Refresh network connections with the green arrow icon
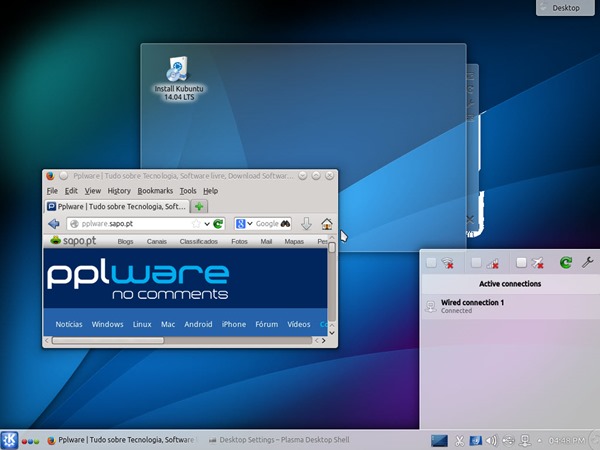The image size is (600, 450). (x=566, y=262)
